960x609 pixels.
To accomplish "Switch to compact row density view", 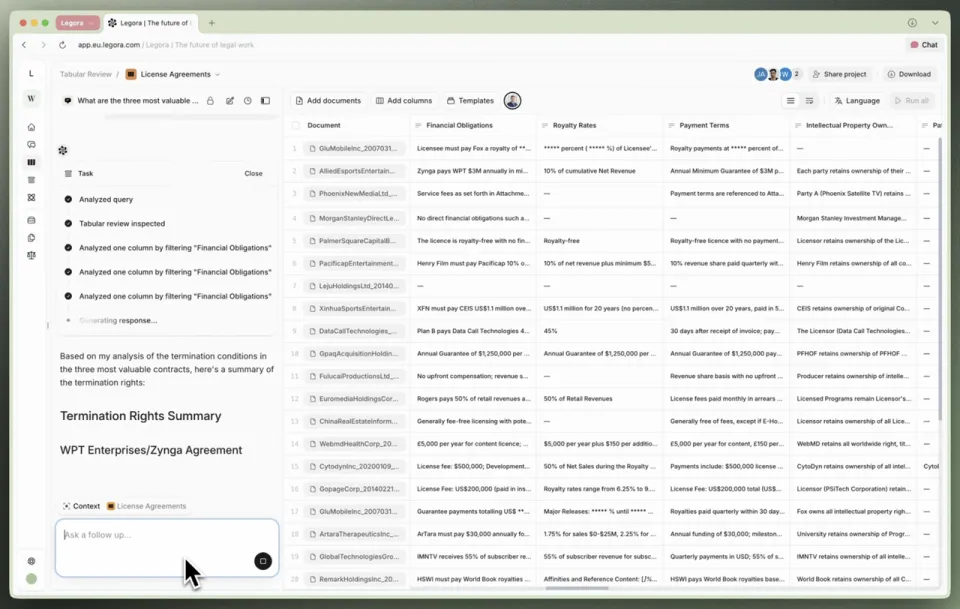I will [790, 101].
